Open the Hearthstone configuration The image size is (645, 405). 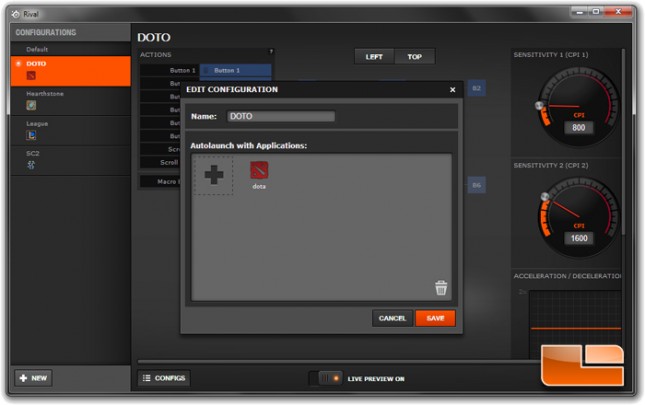pos(71,101)
